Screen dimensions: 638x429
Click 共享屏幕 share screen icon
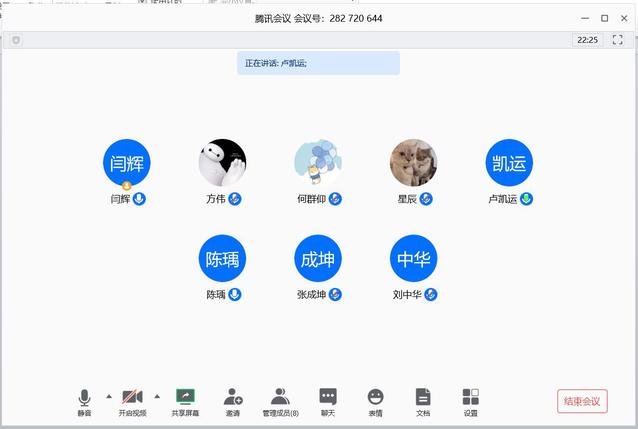[185, 398]
